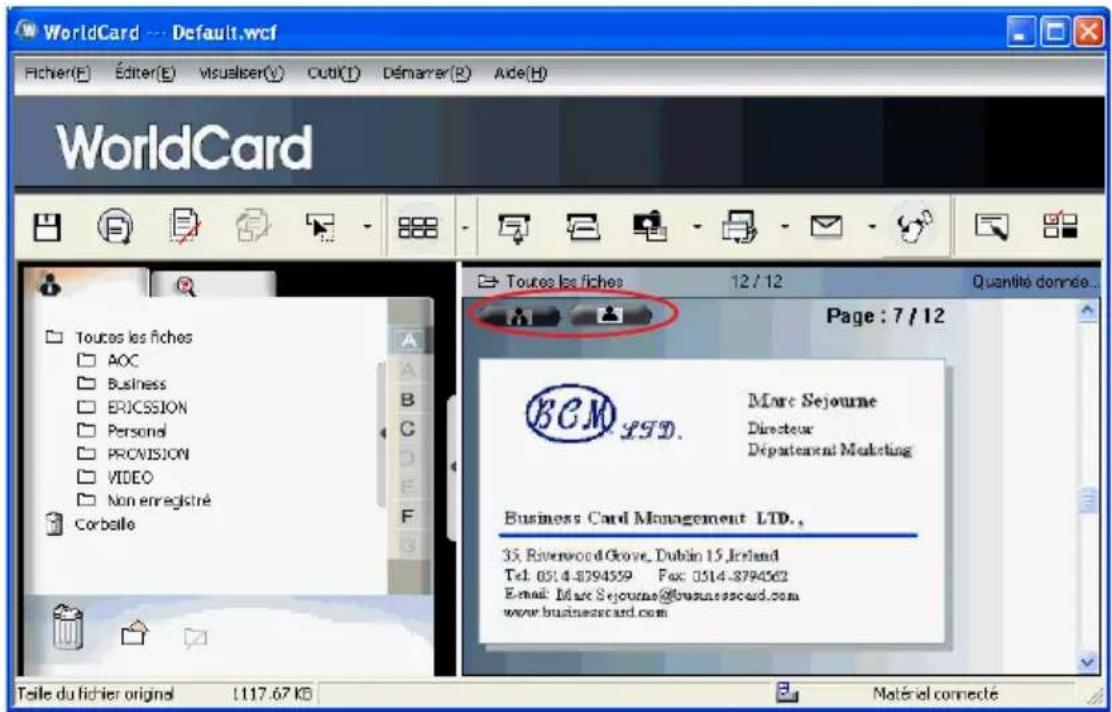
Task: Jump to letter C in index
Action: pos(408,429)
